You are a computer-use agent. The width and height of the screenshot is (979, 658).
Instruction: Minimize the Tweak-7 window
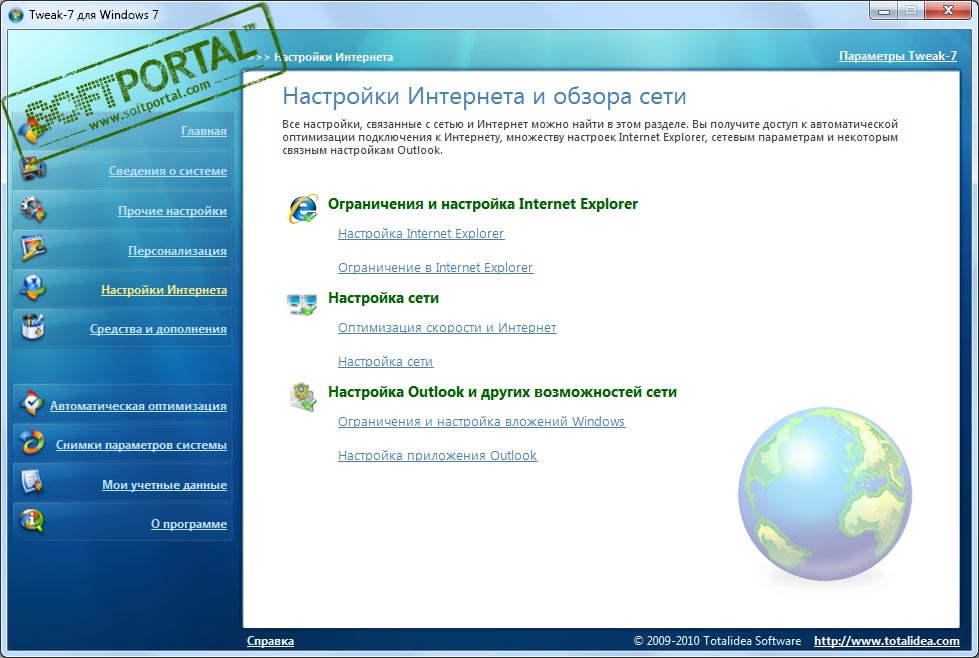click(x=883, y=11)
